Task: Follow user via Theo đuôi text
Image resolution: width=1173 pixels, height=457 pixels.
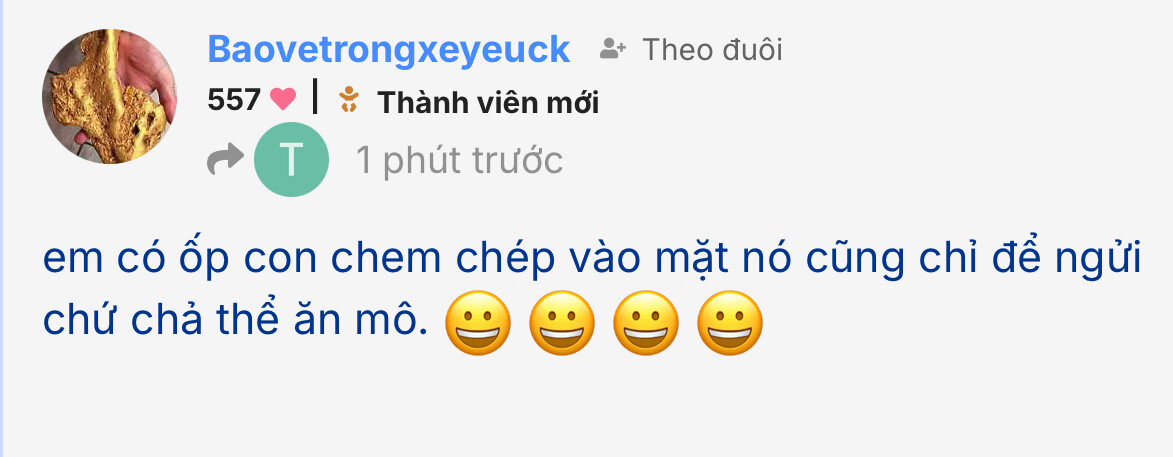Action: (x=712, y=50)
